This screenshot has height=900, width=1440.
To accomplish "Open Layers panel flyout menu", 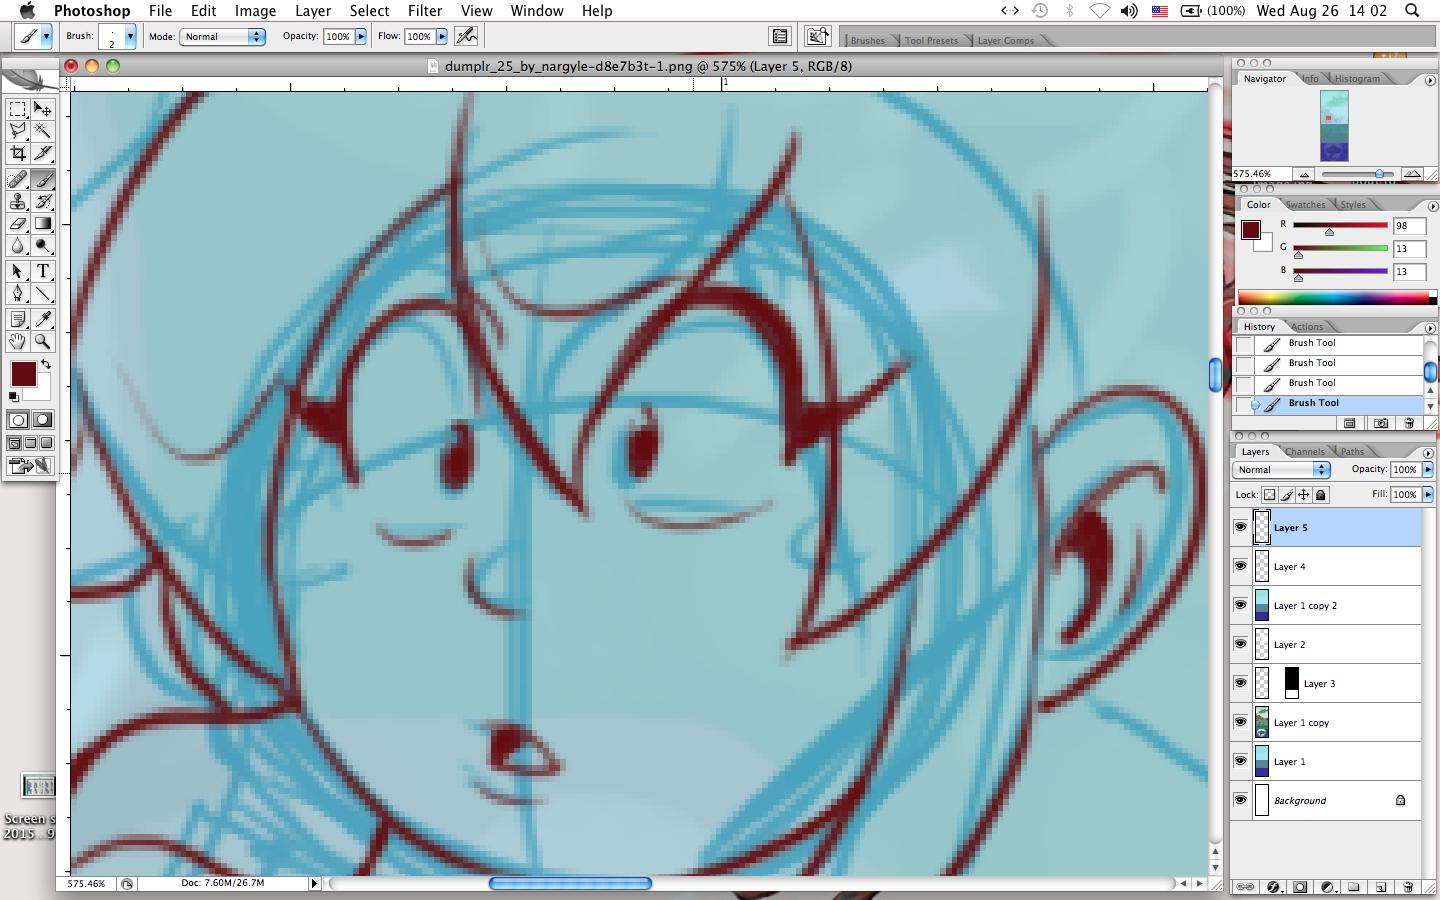I will point(1429,453).
